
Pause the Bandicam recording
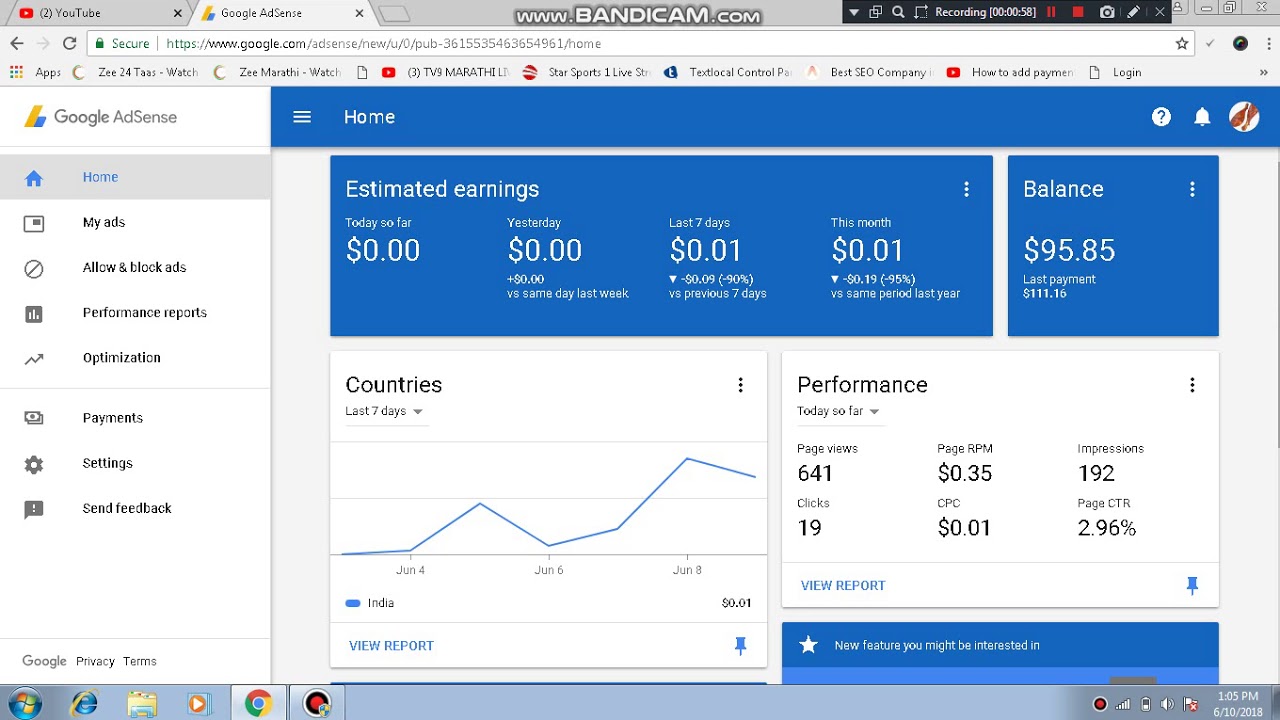(x=1051, y=12)
